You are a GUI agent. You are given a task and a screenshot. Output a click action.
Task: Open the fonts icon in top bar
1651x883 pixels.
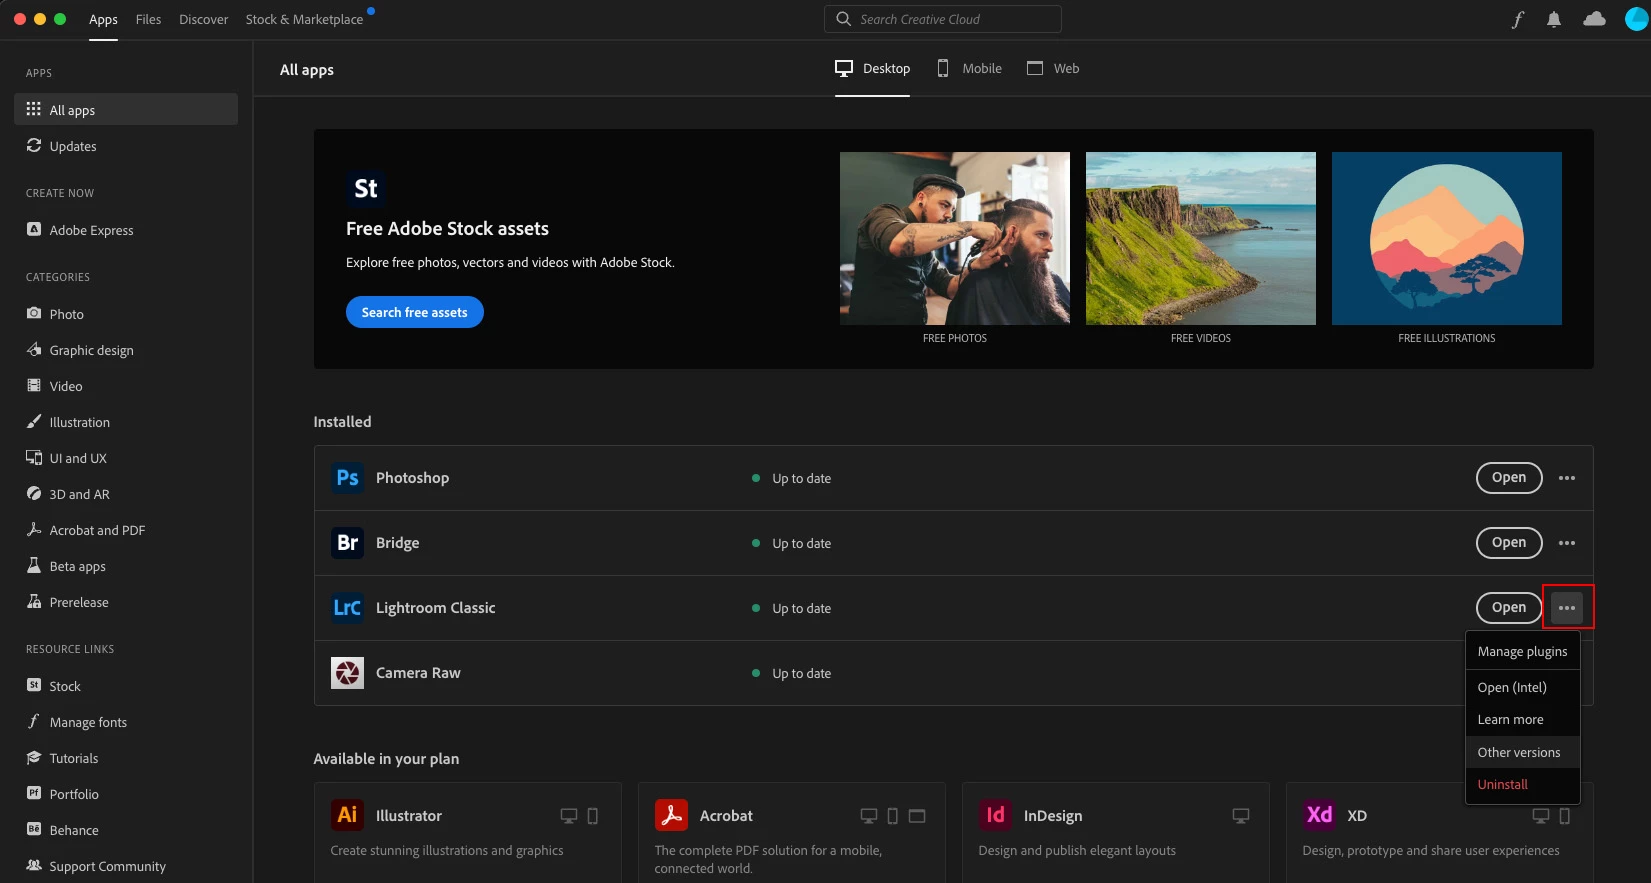pyautogui.click(x=1517, y=19)
